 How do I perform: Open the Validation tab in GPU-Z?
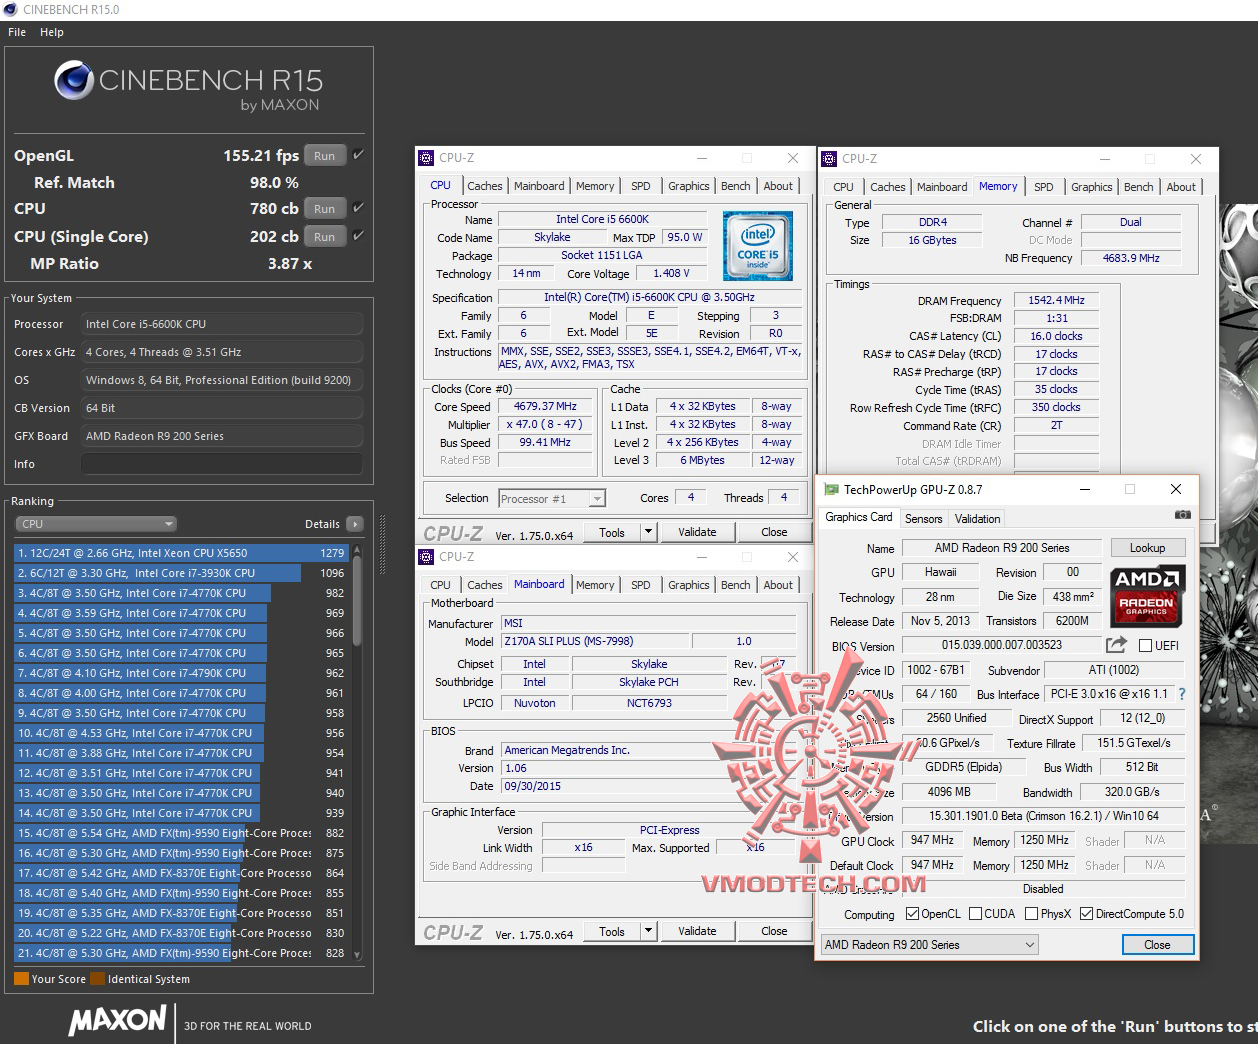pos(977,519)
